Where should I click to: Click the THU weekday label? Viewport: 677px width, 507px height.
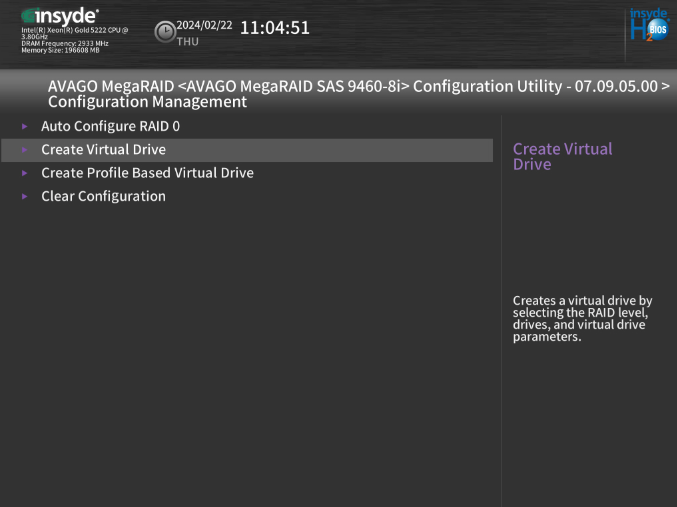(187, 42)
